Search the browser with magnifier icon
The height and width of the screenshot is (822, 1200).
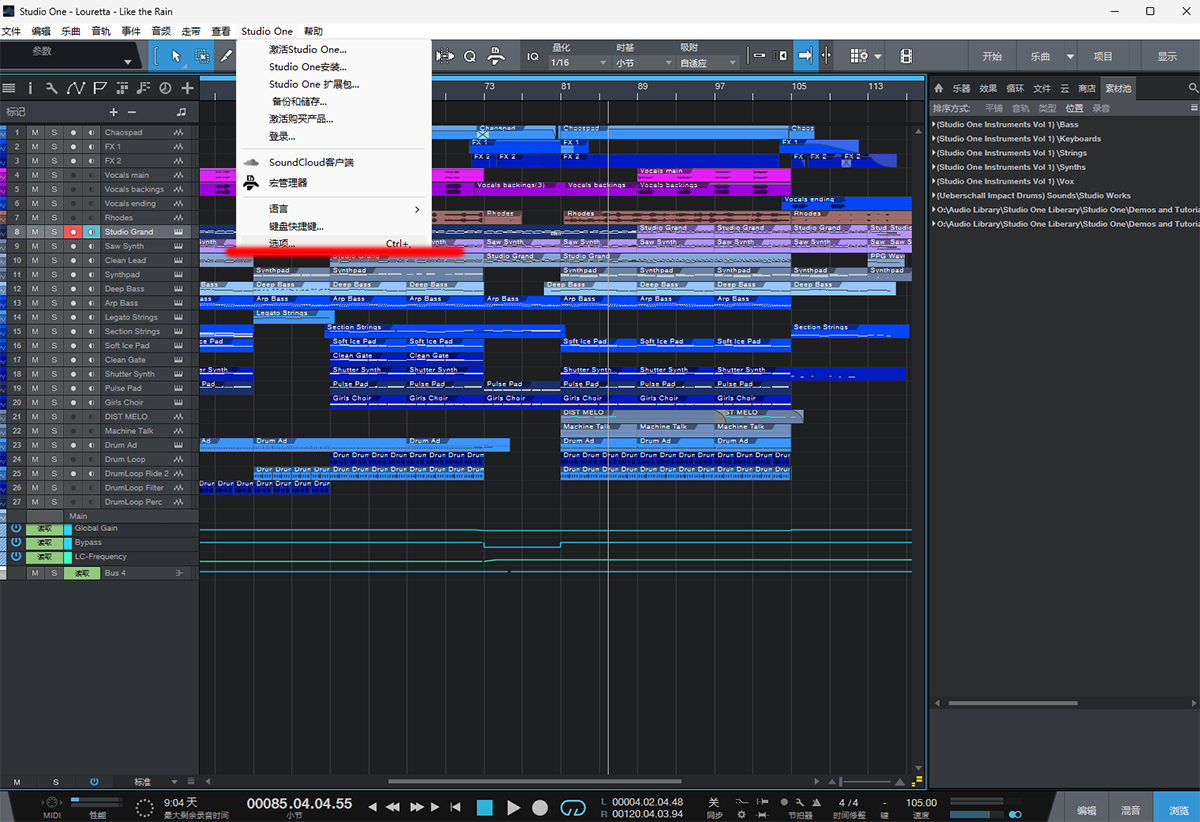point(1193,88)
